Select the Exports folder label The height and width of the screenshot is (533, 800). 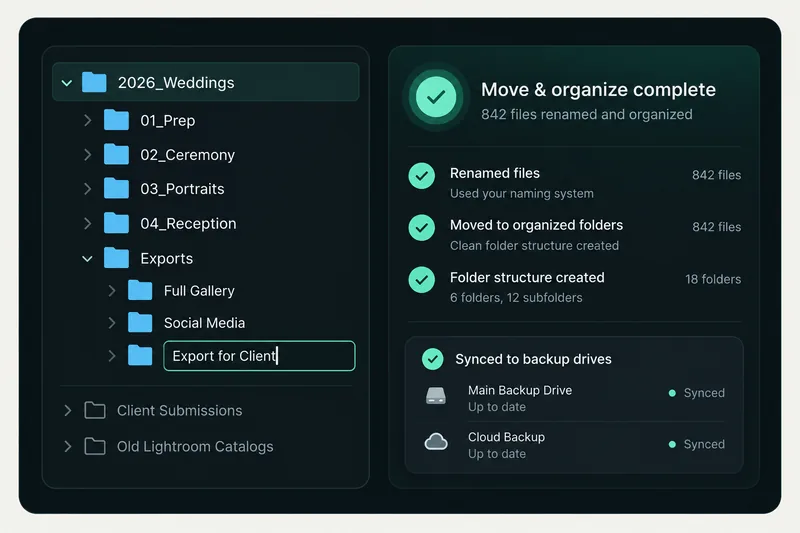[167, 259]
